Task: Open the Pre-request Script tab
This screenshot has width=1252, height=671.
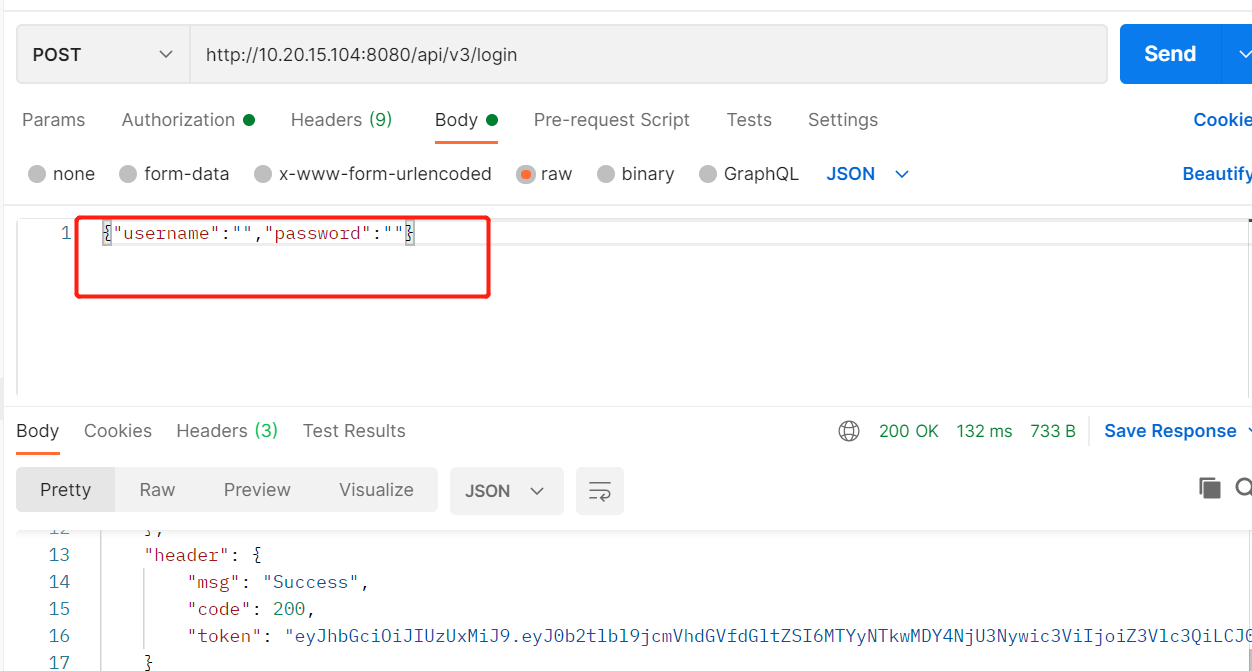Action: pyautogui.click(x=612, y=120)
